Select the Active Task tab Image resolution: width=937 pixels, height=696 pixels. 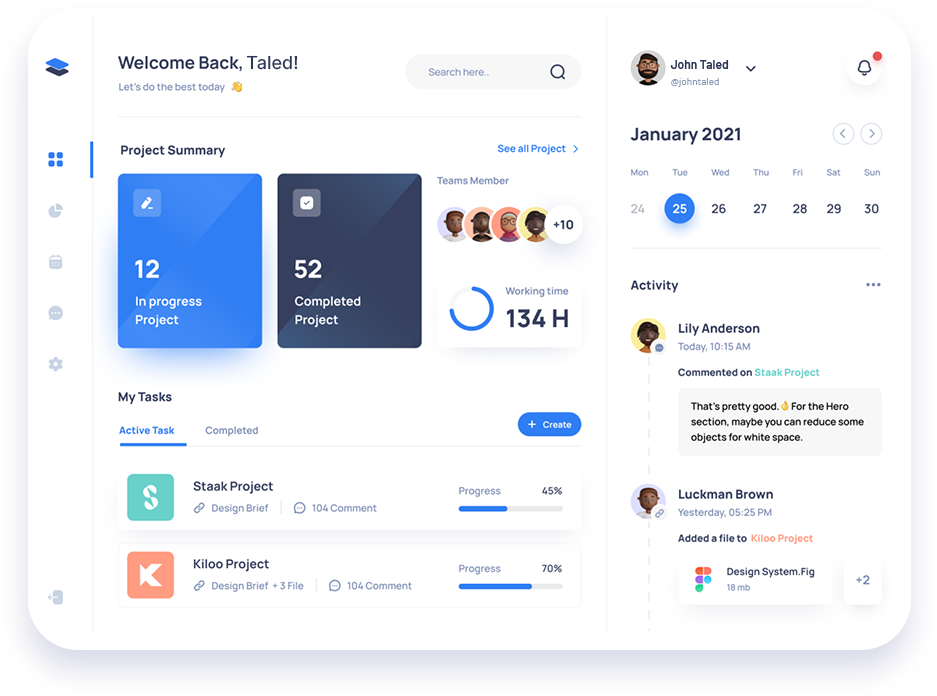147,431
